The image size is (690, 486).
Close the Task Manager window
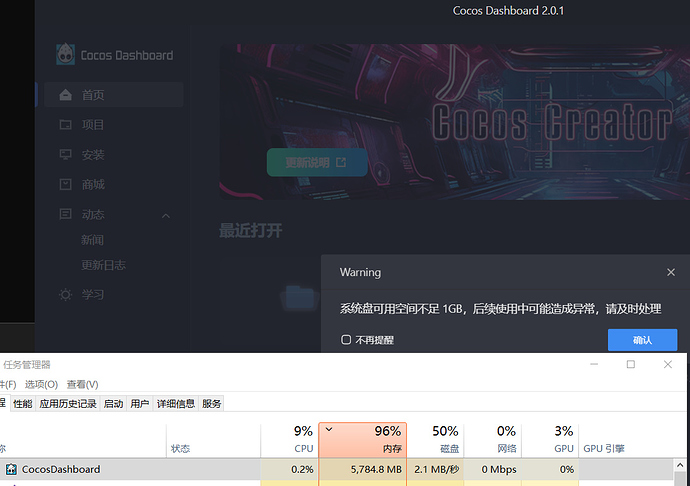(x=668, y=364)
